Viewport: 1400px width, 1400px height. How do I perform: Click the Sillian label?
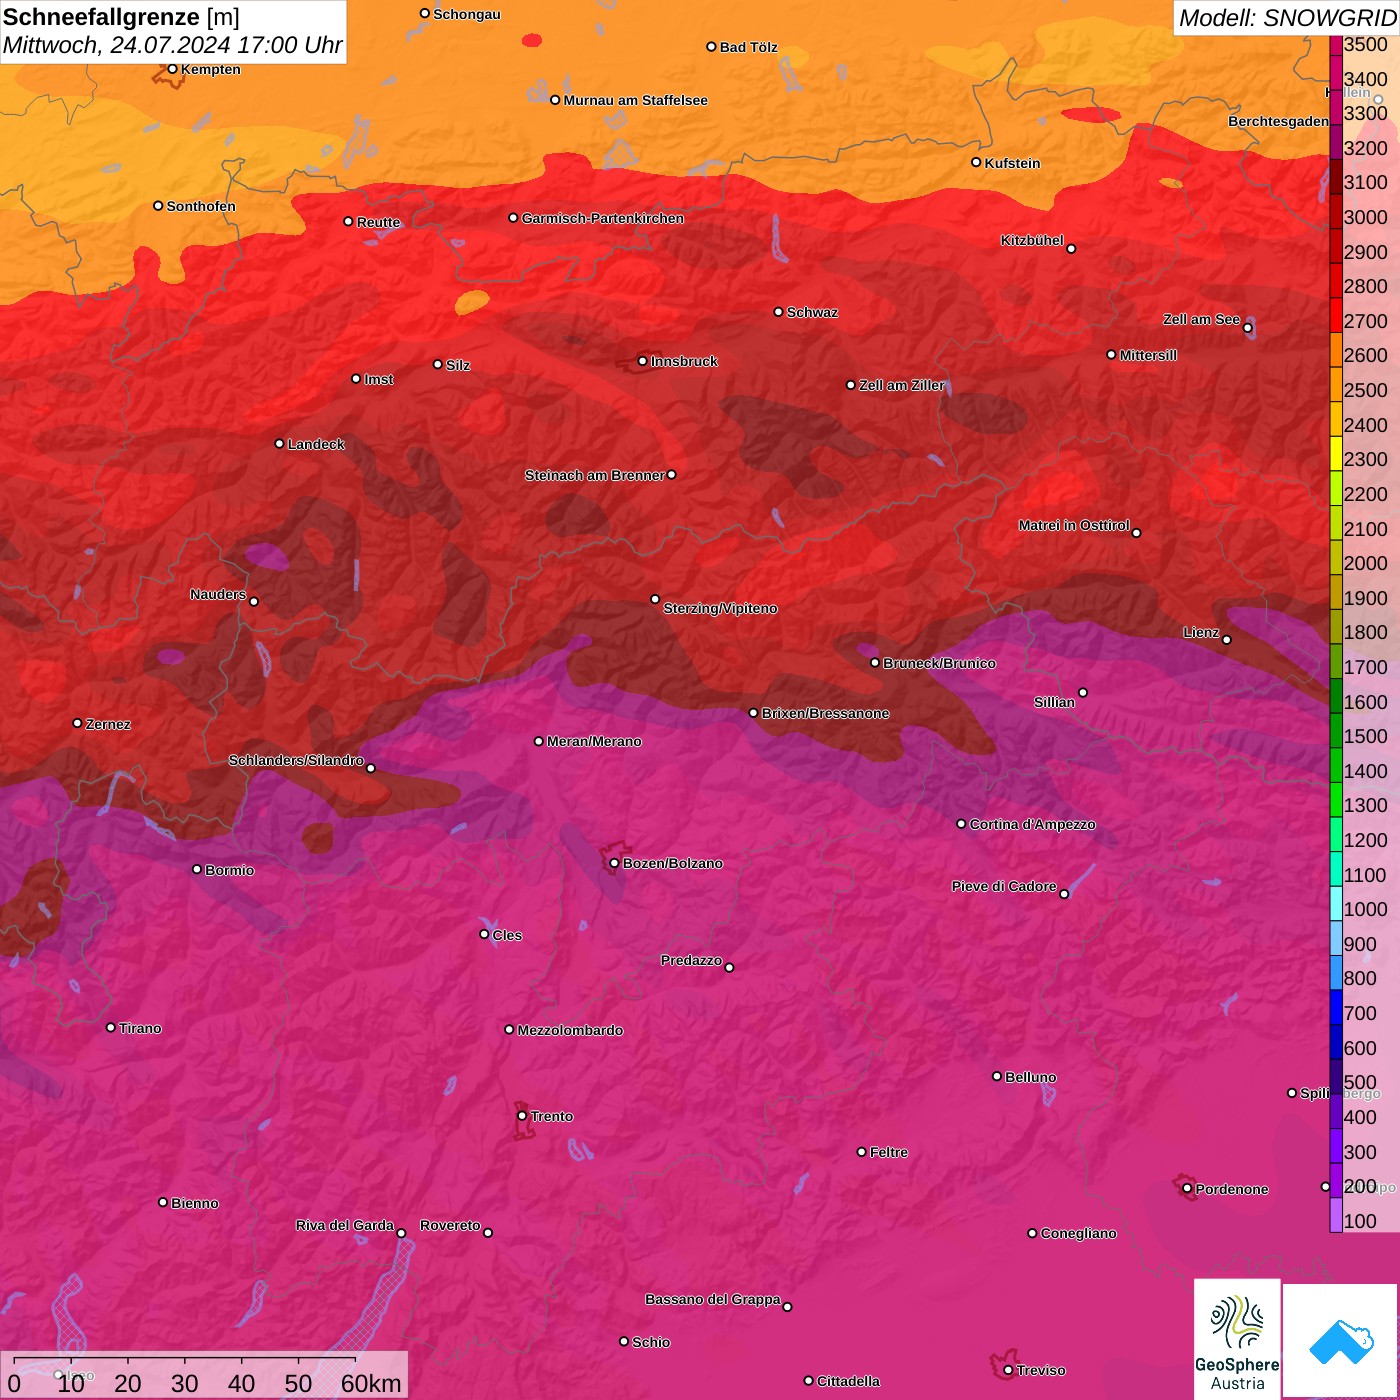click(1054, 702)
